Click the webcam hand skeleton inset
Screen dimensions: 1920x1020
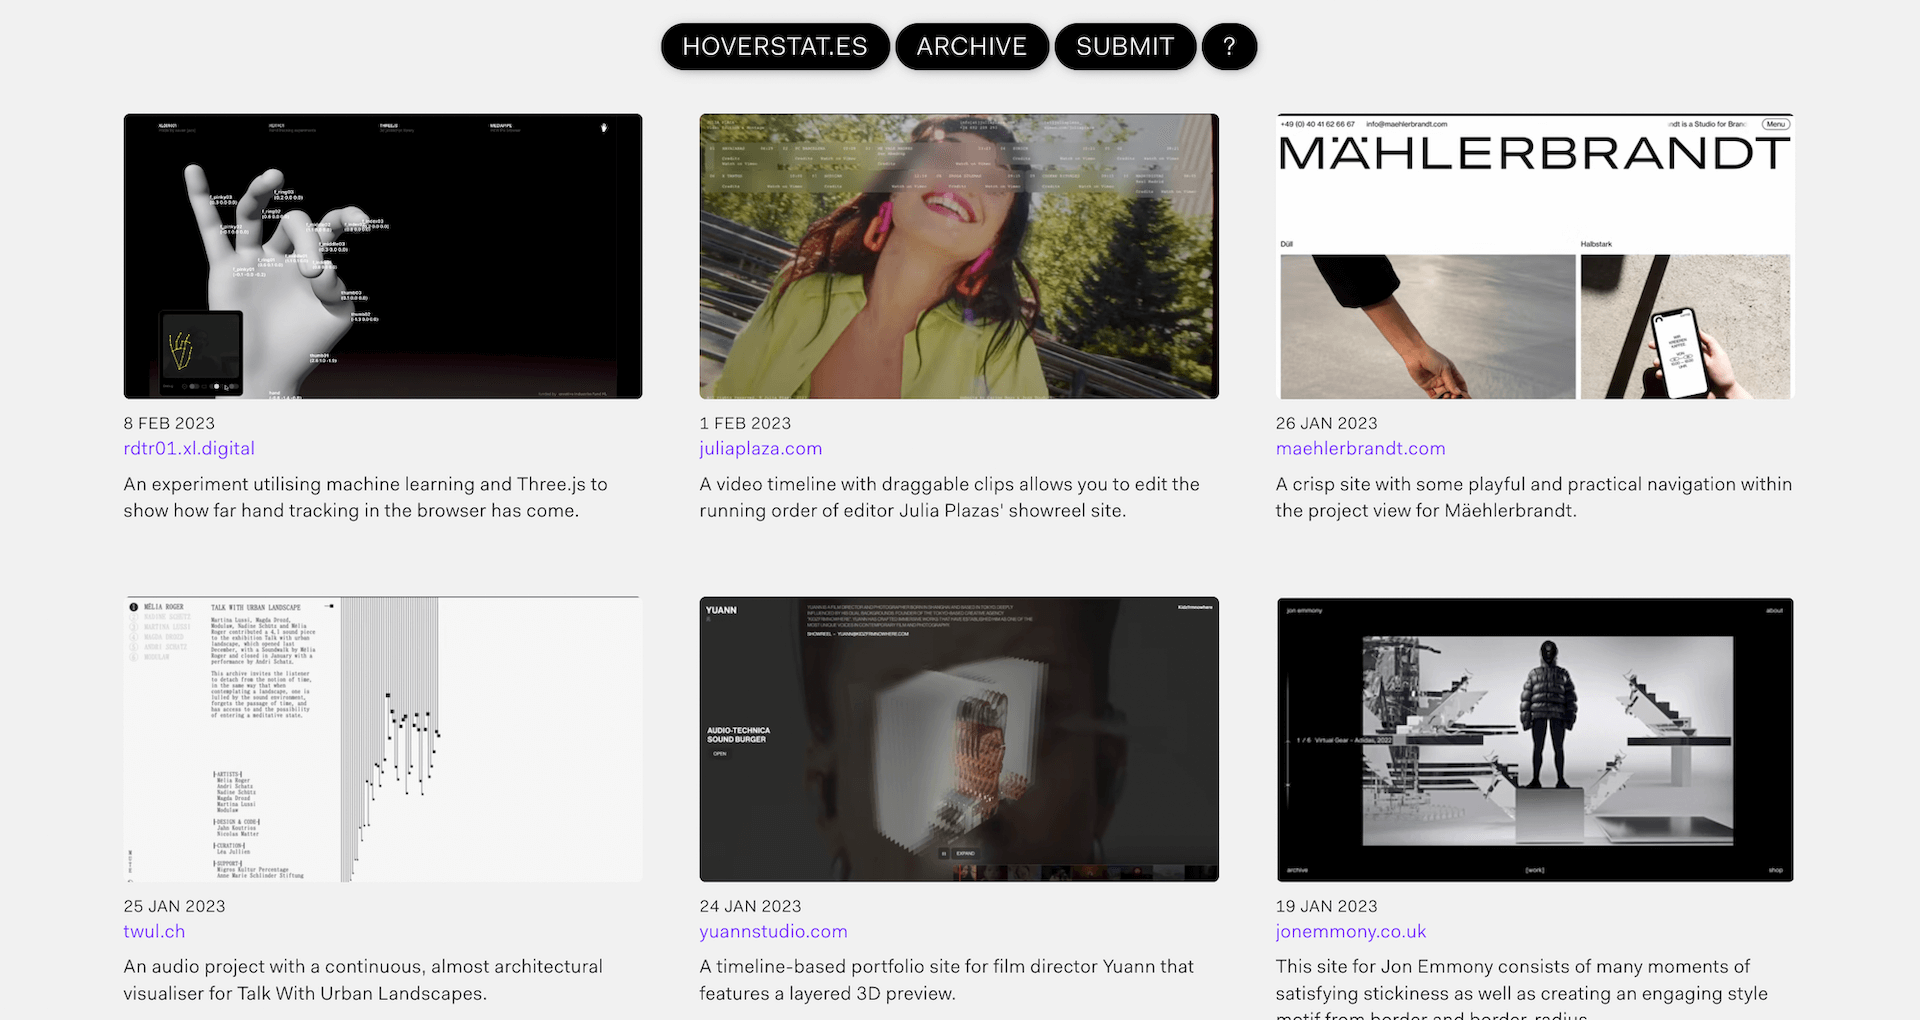point(201,352)
